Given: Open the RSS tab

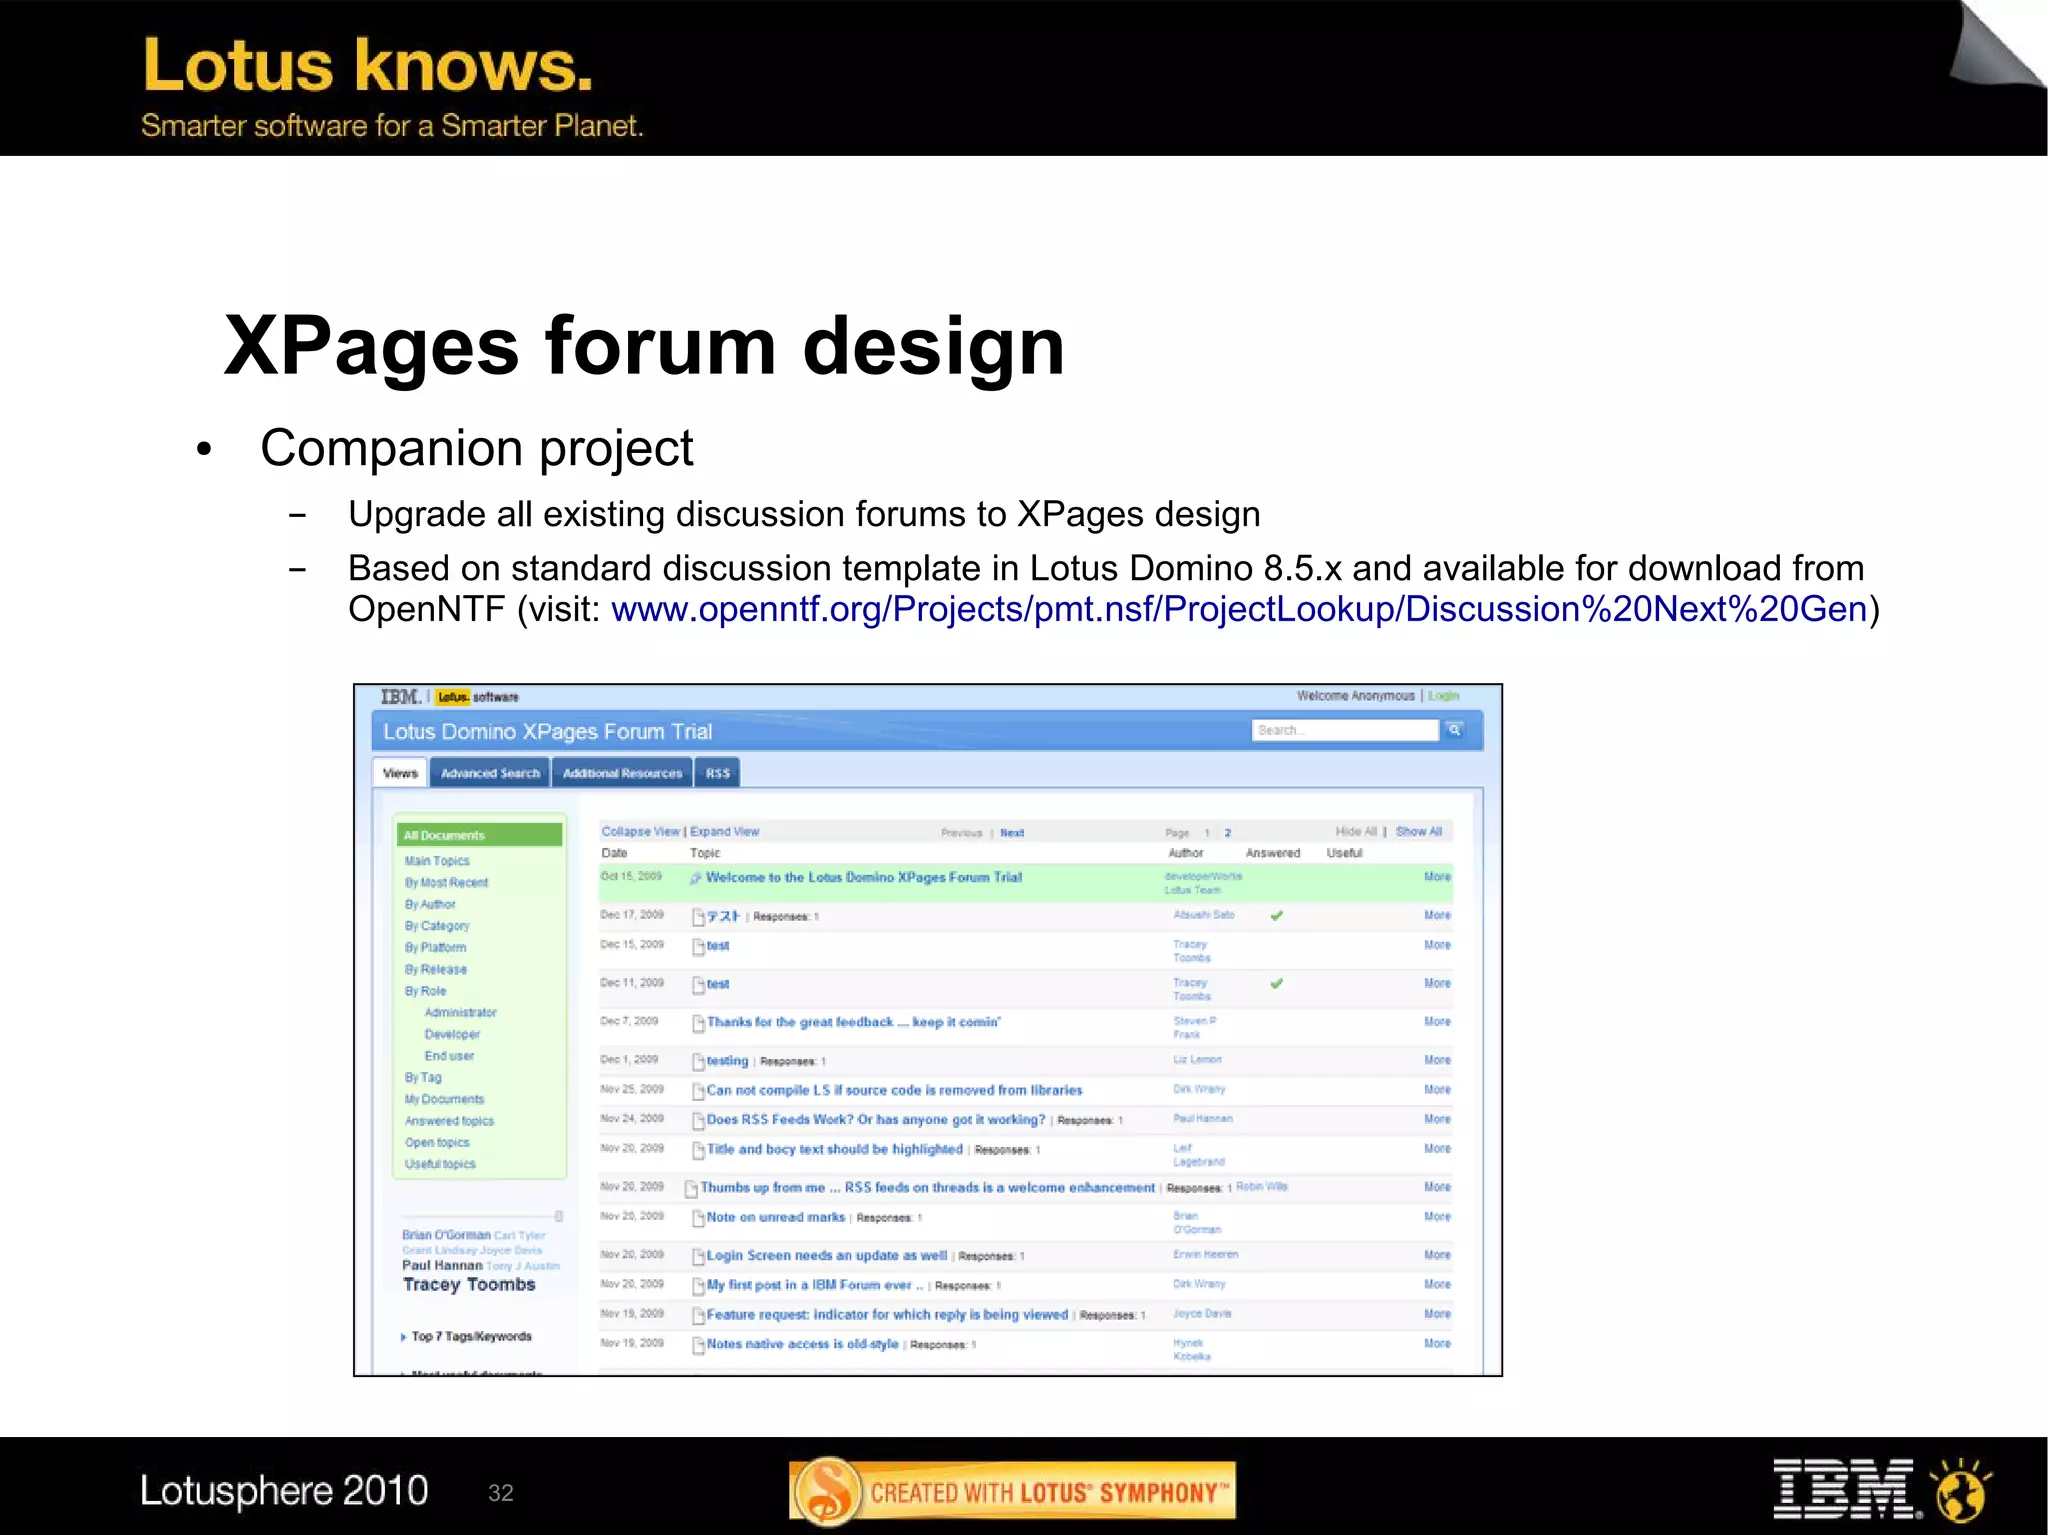Looking at the screenshot, I should click(x=717, y=773).
